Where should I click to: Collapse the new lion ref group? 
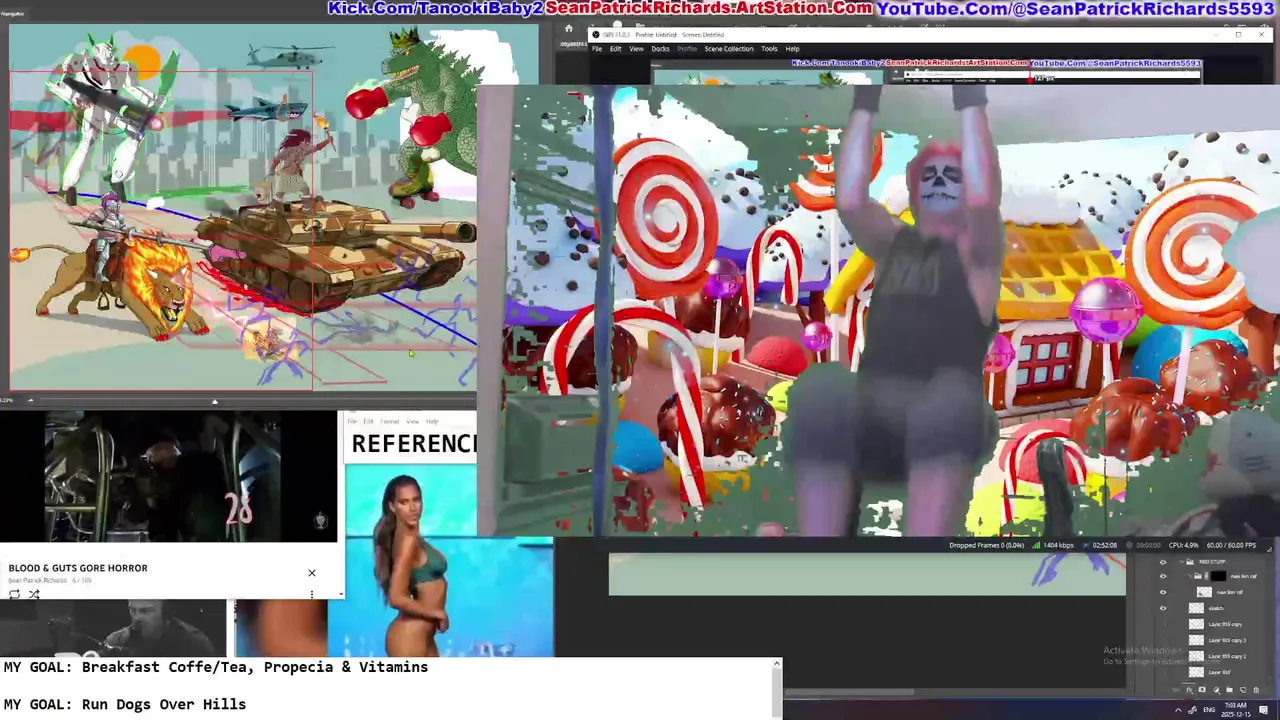point(1190,576)
